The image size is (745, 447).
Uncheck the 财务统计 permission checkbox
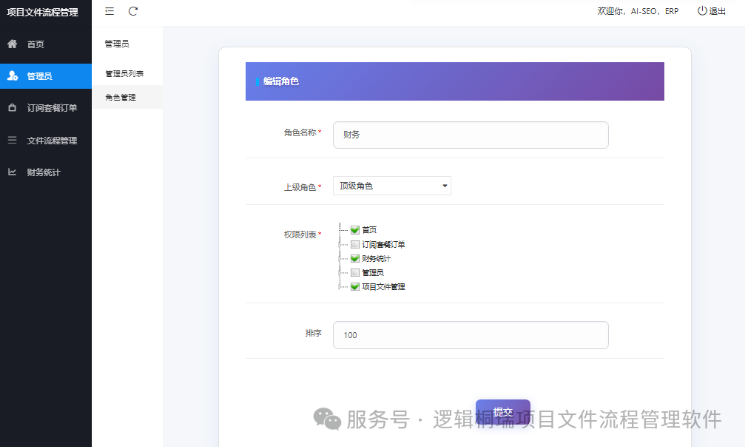[355, 258]
